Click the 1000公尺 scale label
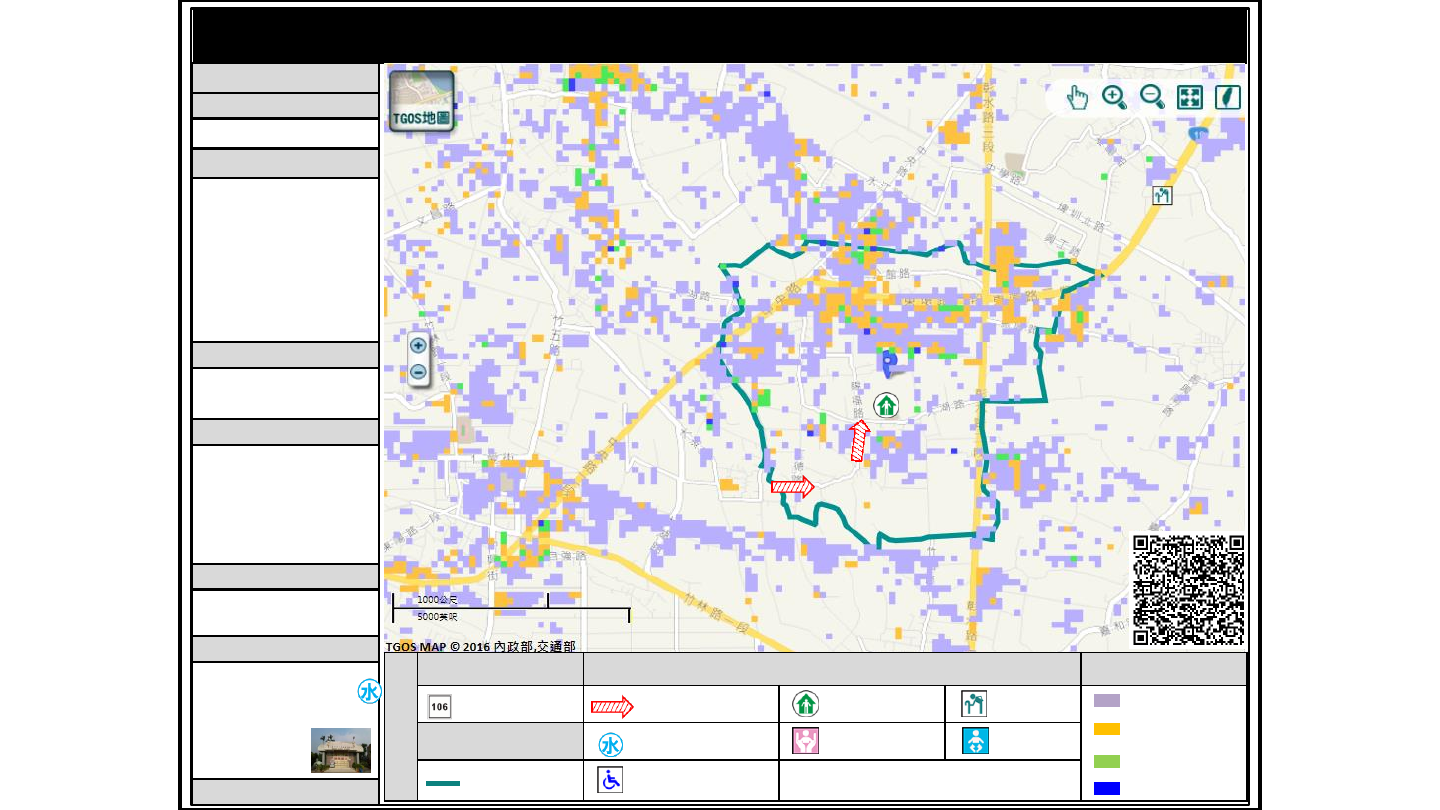This screenshot has width=1440, height=810. coord(437,599)
